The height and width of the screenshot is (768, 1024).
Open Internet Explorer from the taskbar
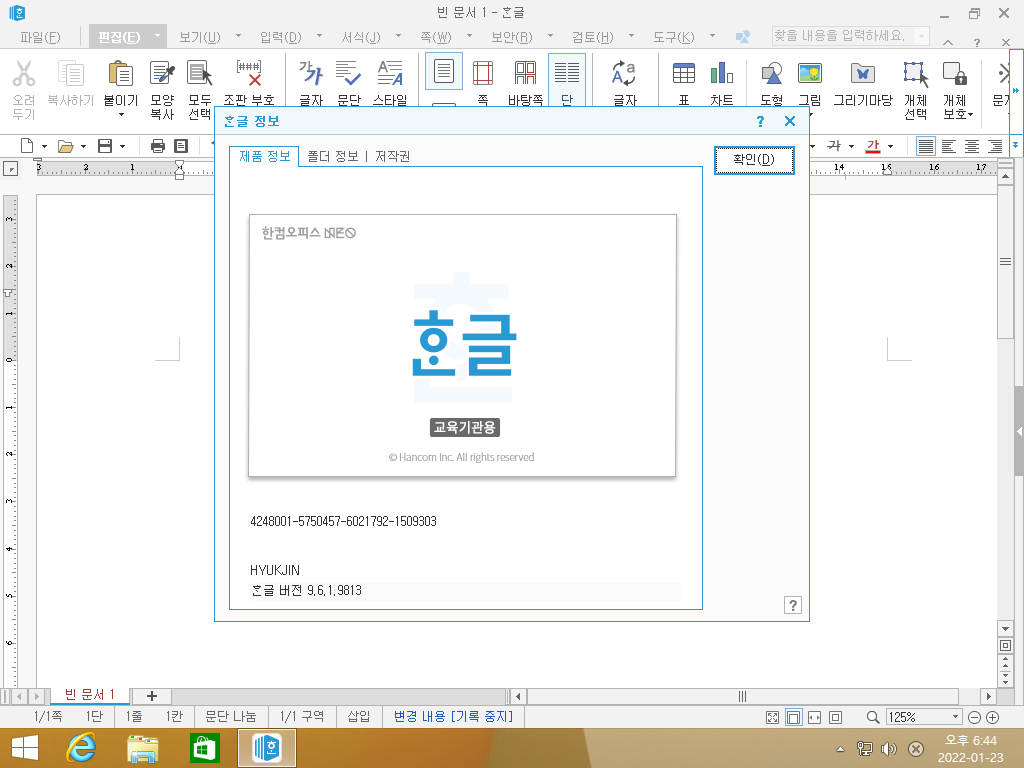(x=81, y=748)
